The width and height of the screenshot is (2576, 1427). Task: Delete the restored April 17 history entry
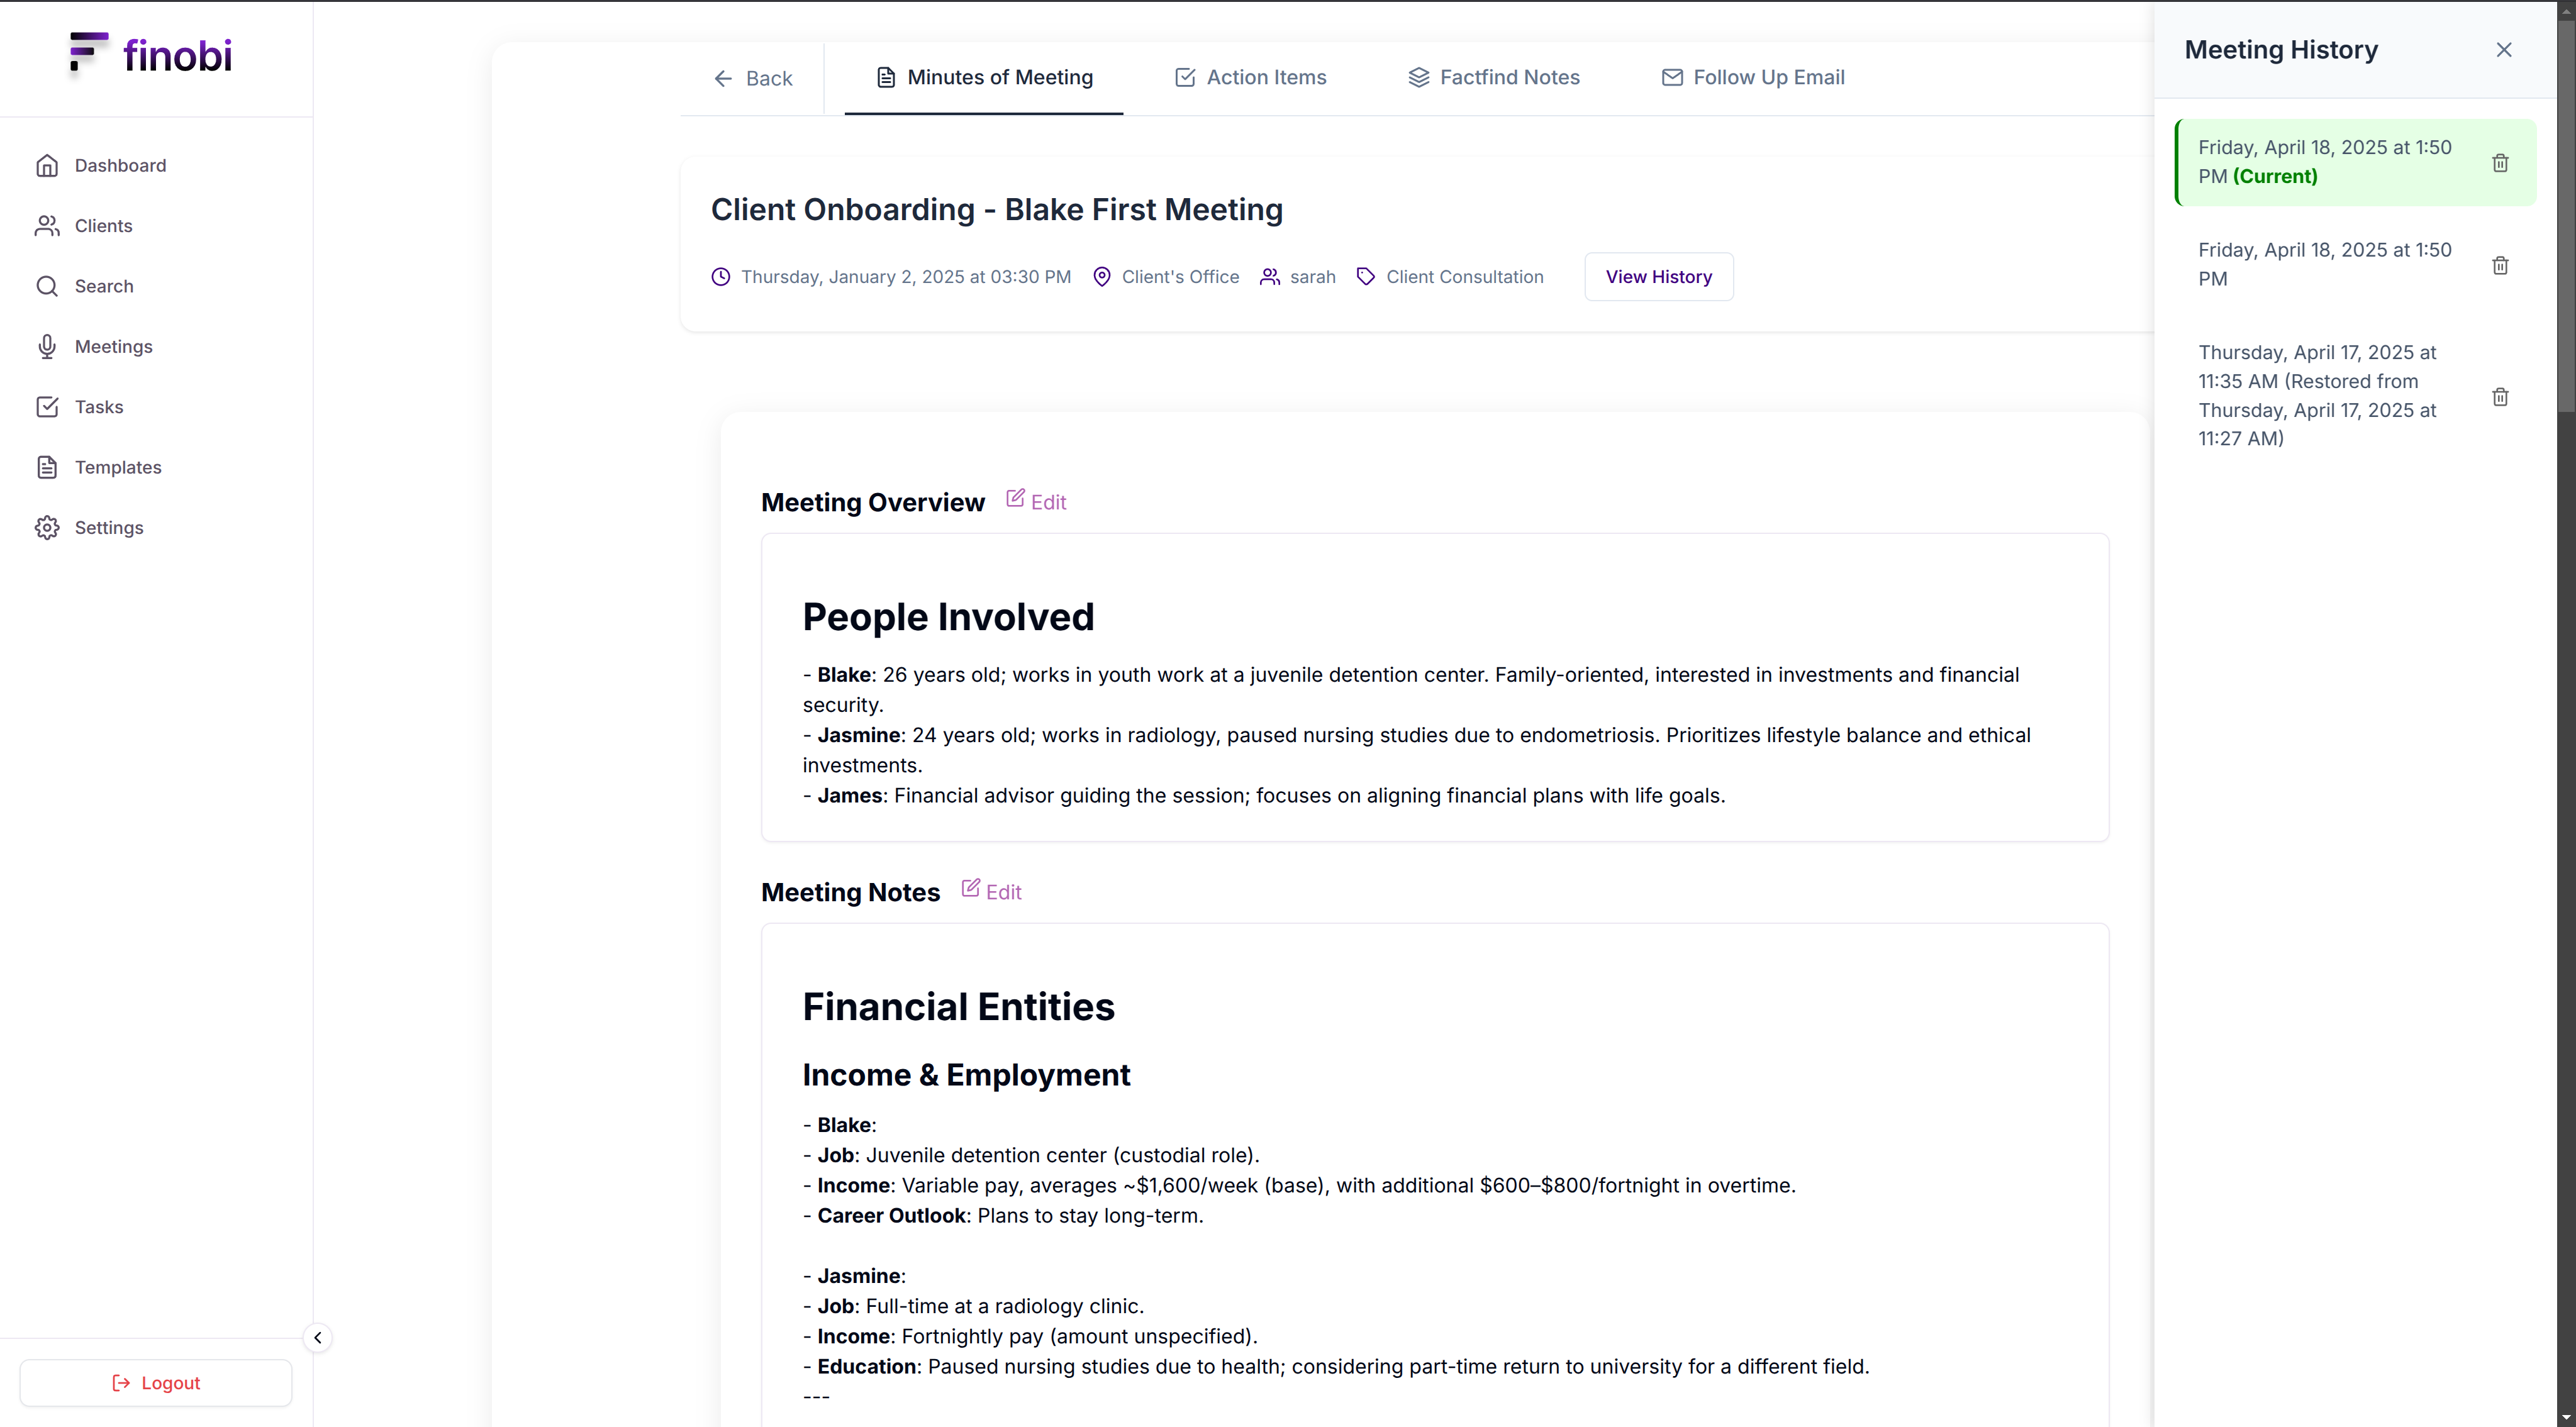[2500, 397]
